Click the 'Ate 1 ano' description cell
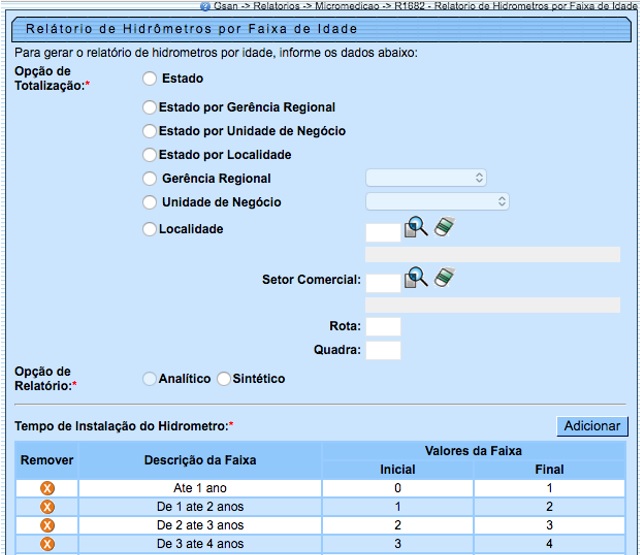This screenshot has width=640, height=555. 200,488
